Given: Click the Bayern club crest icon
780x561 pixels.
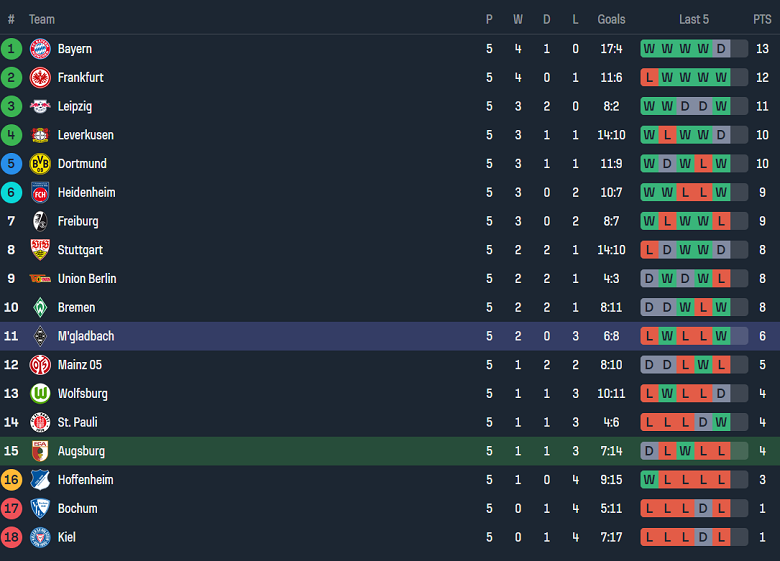Looking at the screenshot, I should click(40, 49).
